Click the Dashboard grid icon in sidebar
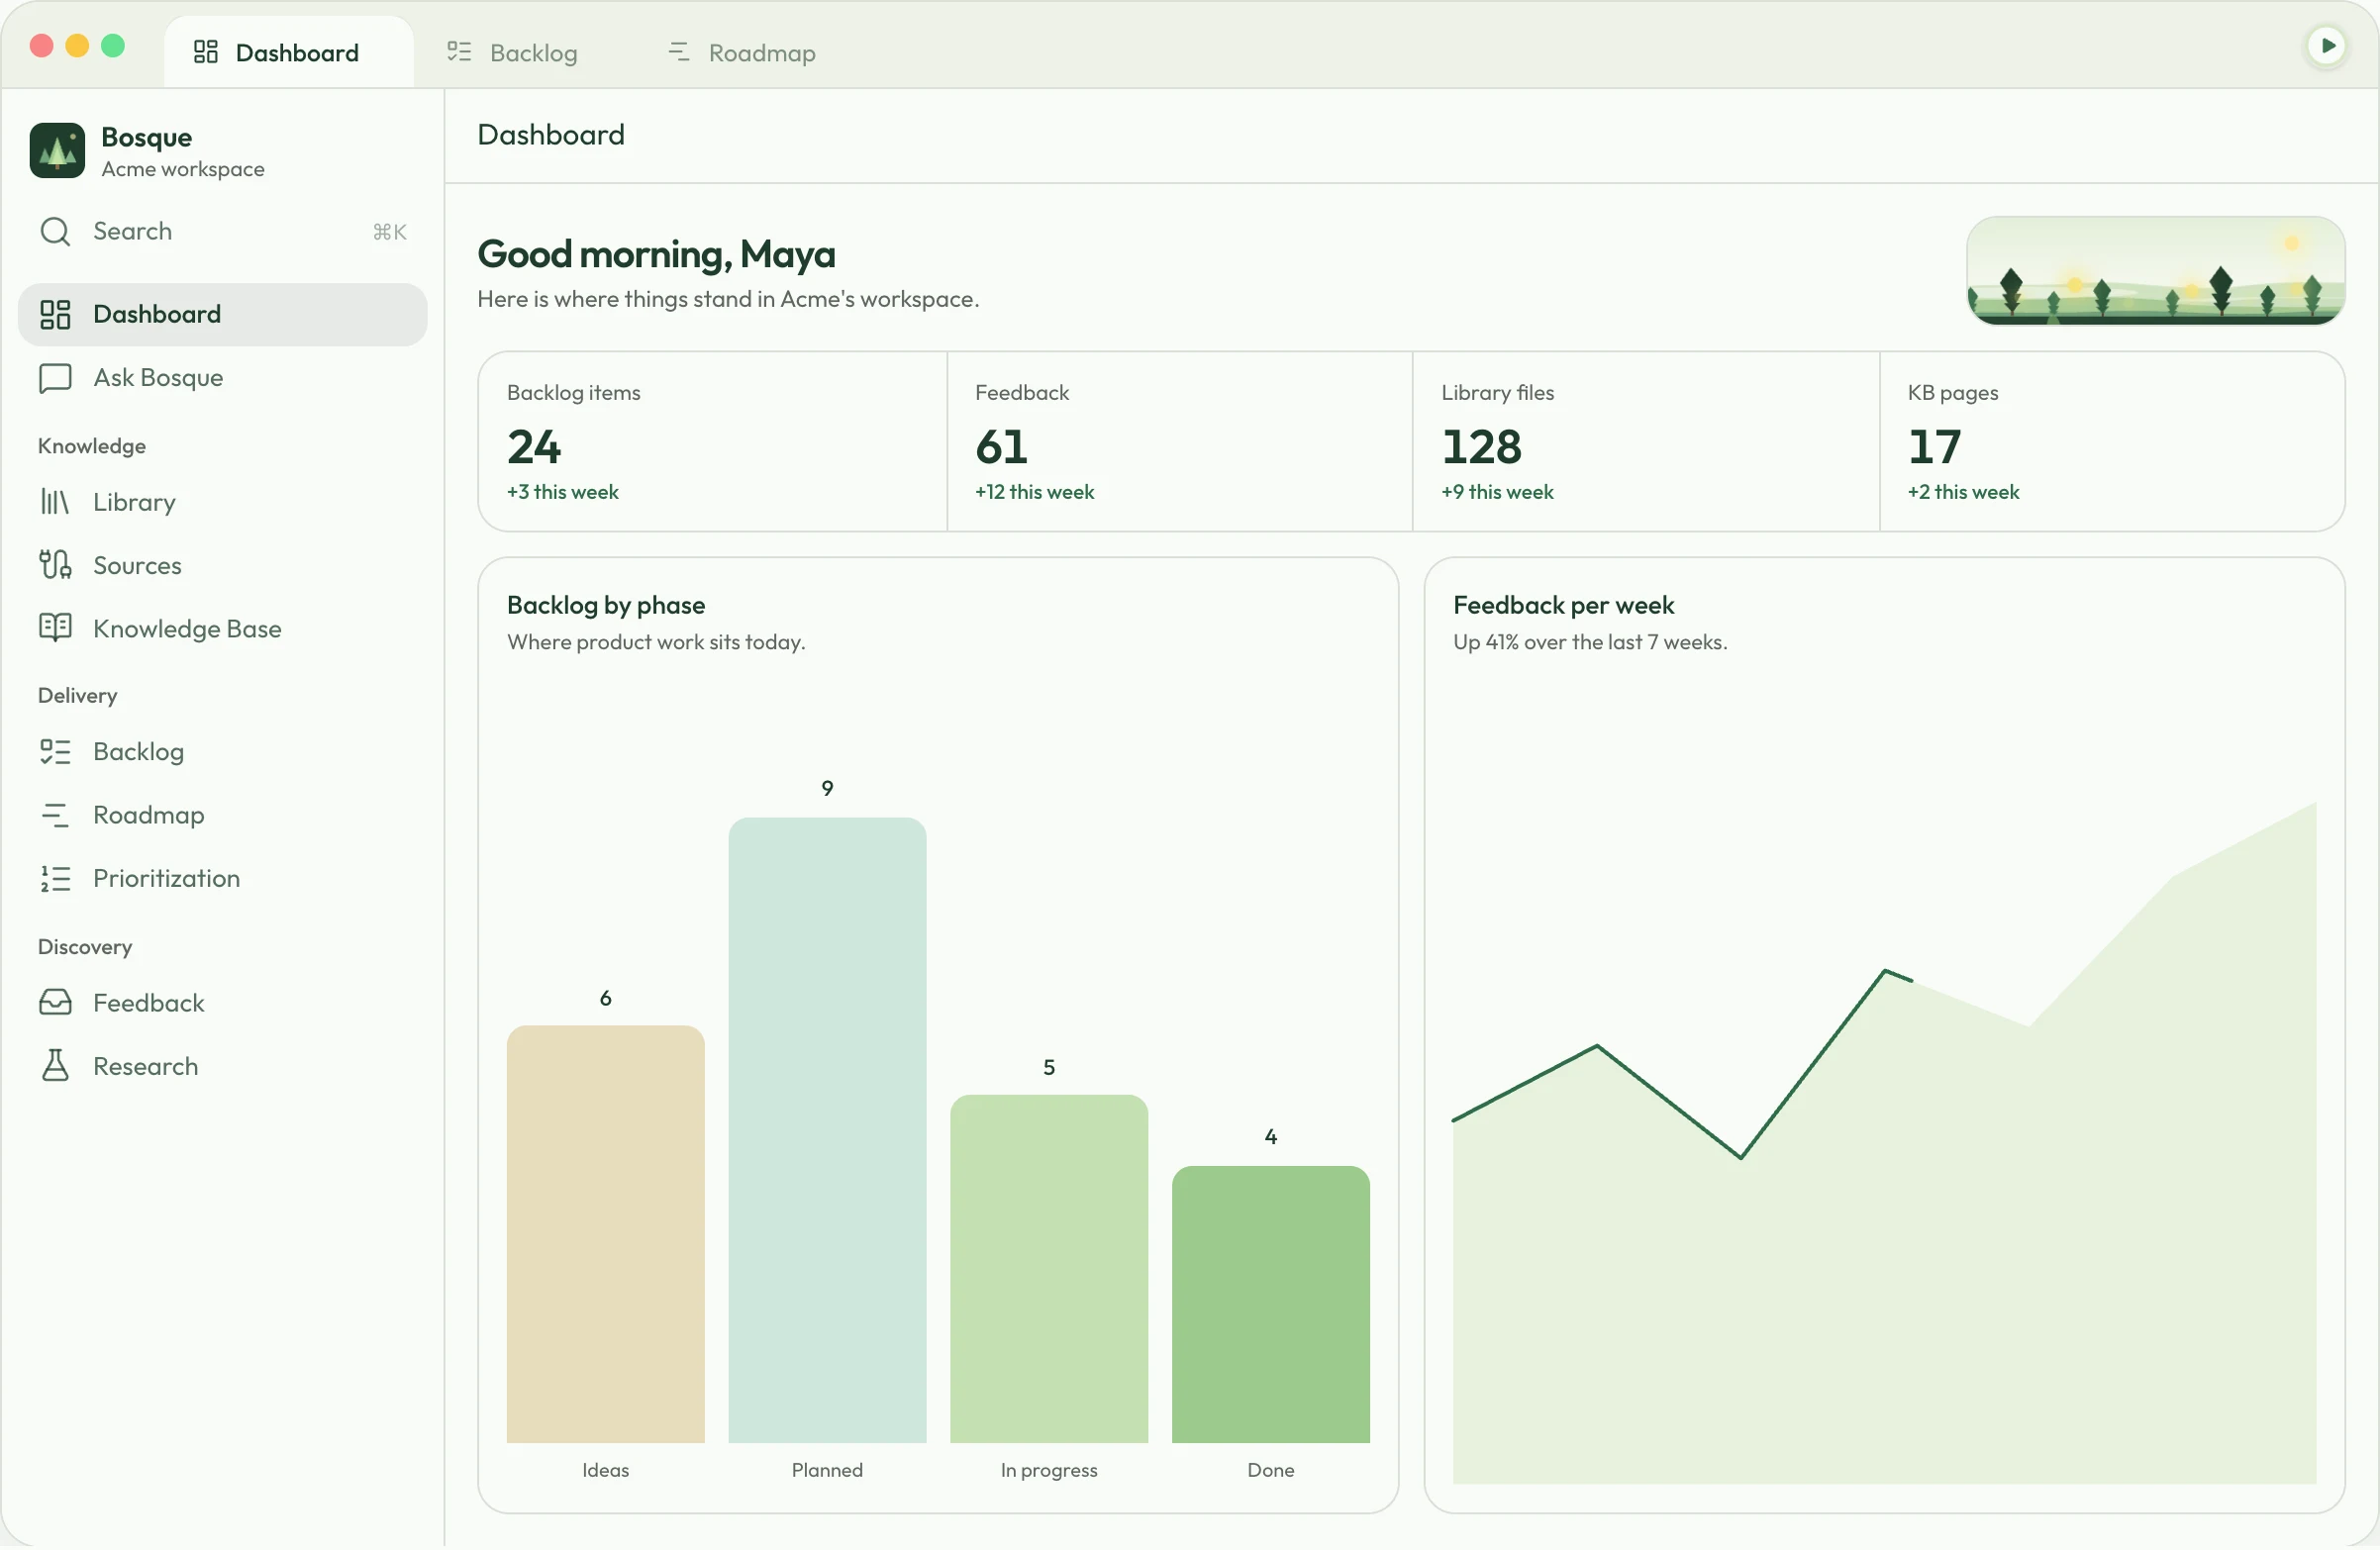The image size is (2380, 1550). [x=55, y=315]
